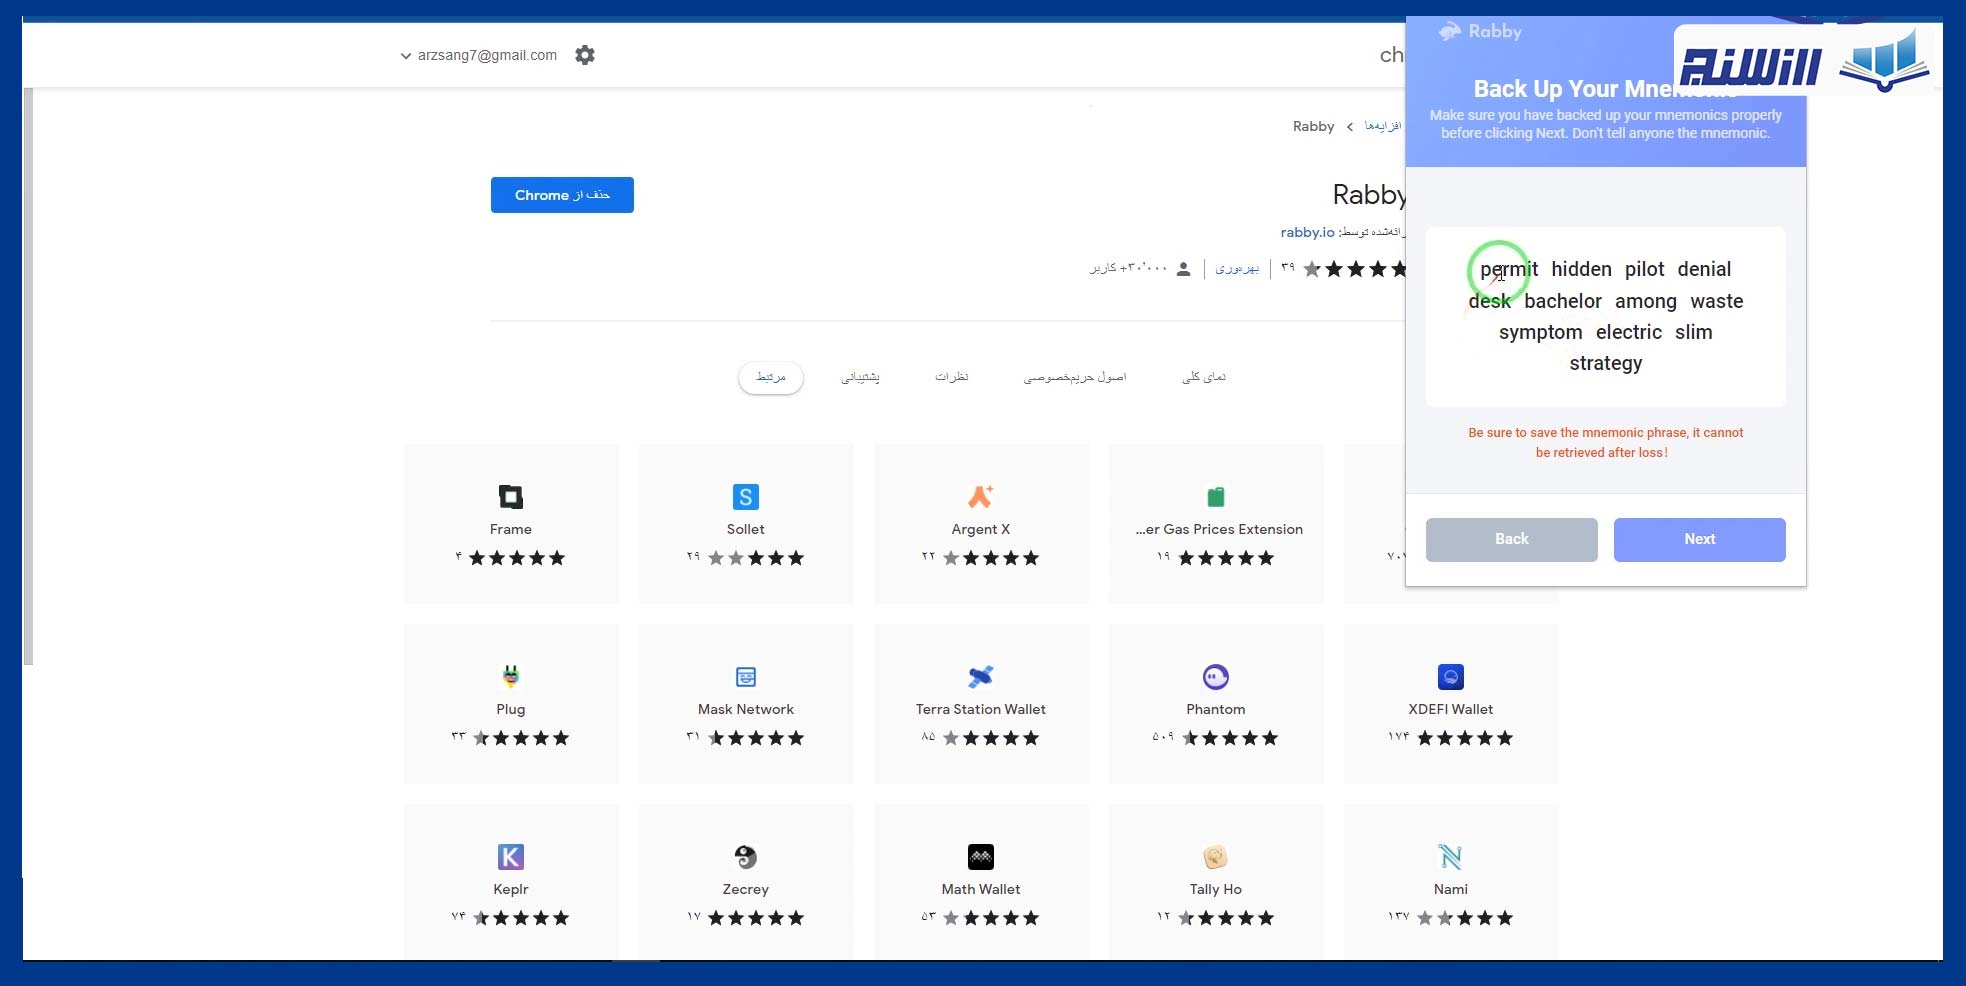Click the Rabby star rating

point(1355,269)
